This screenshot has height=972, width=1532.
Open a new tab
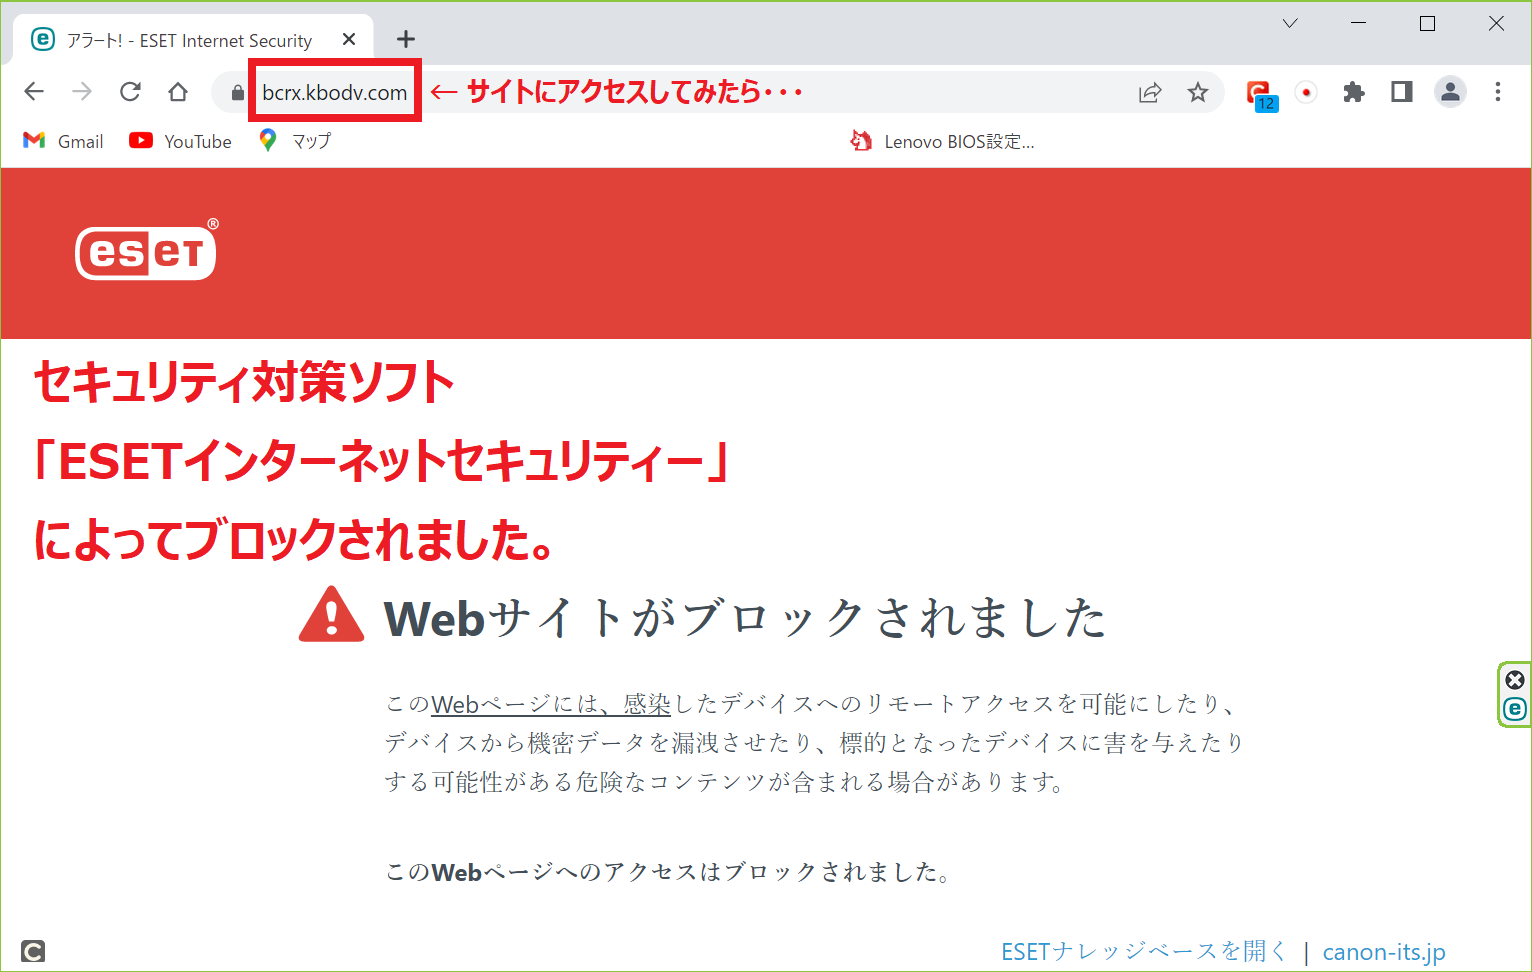[x=405, y=40]
